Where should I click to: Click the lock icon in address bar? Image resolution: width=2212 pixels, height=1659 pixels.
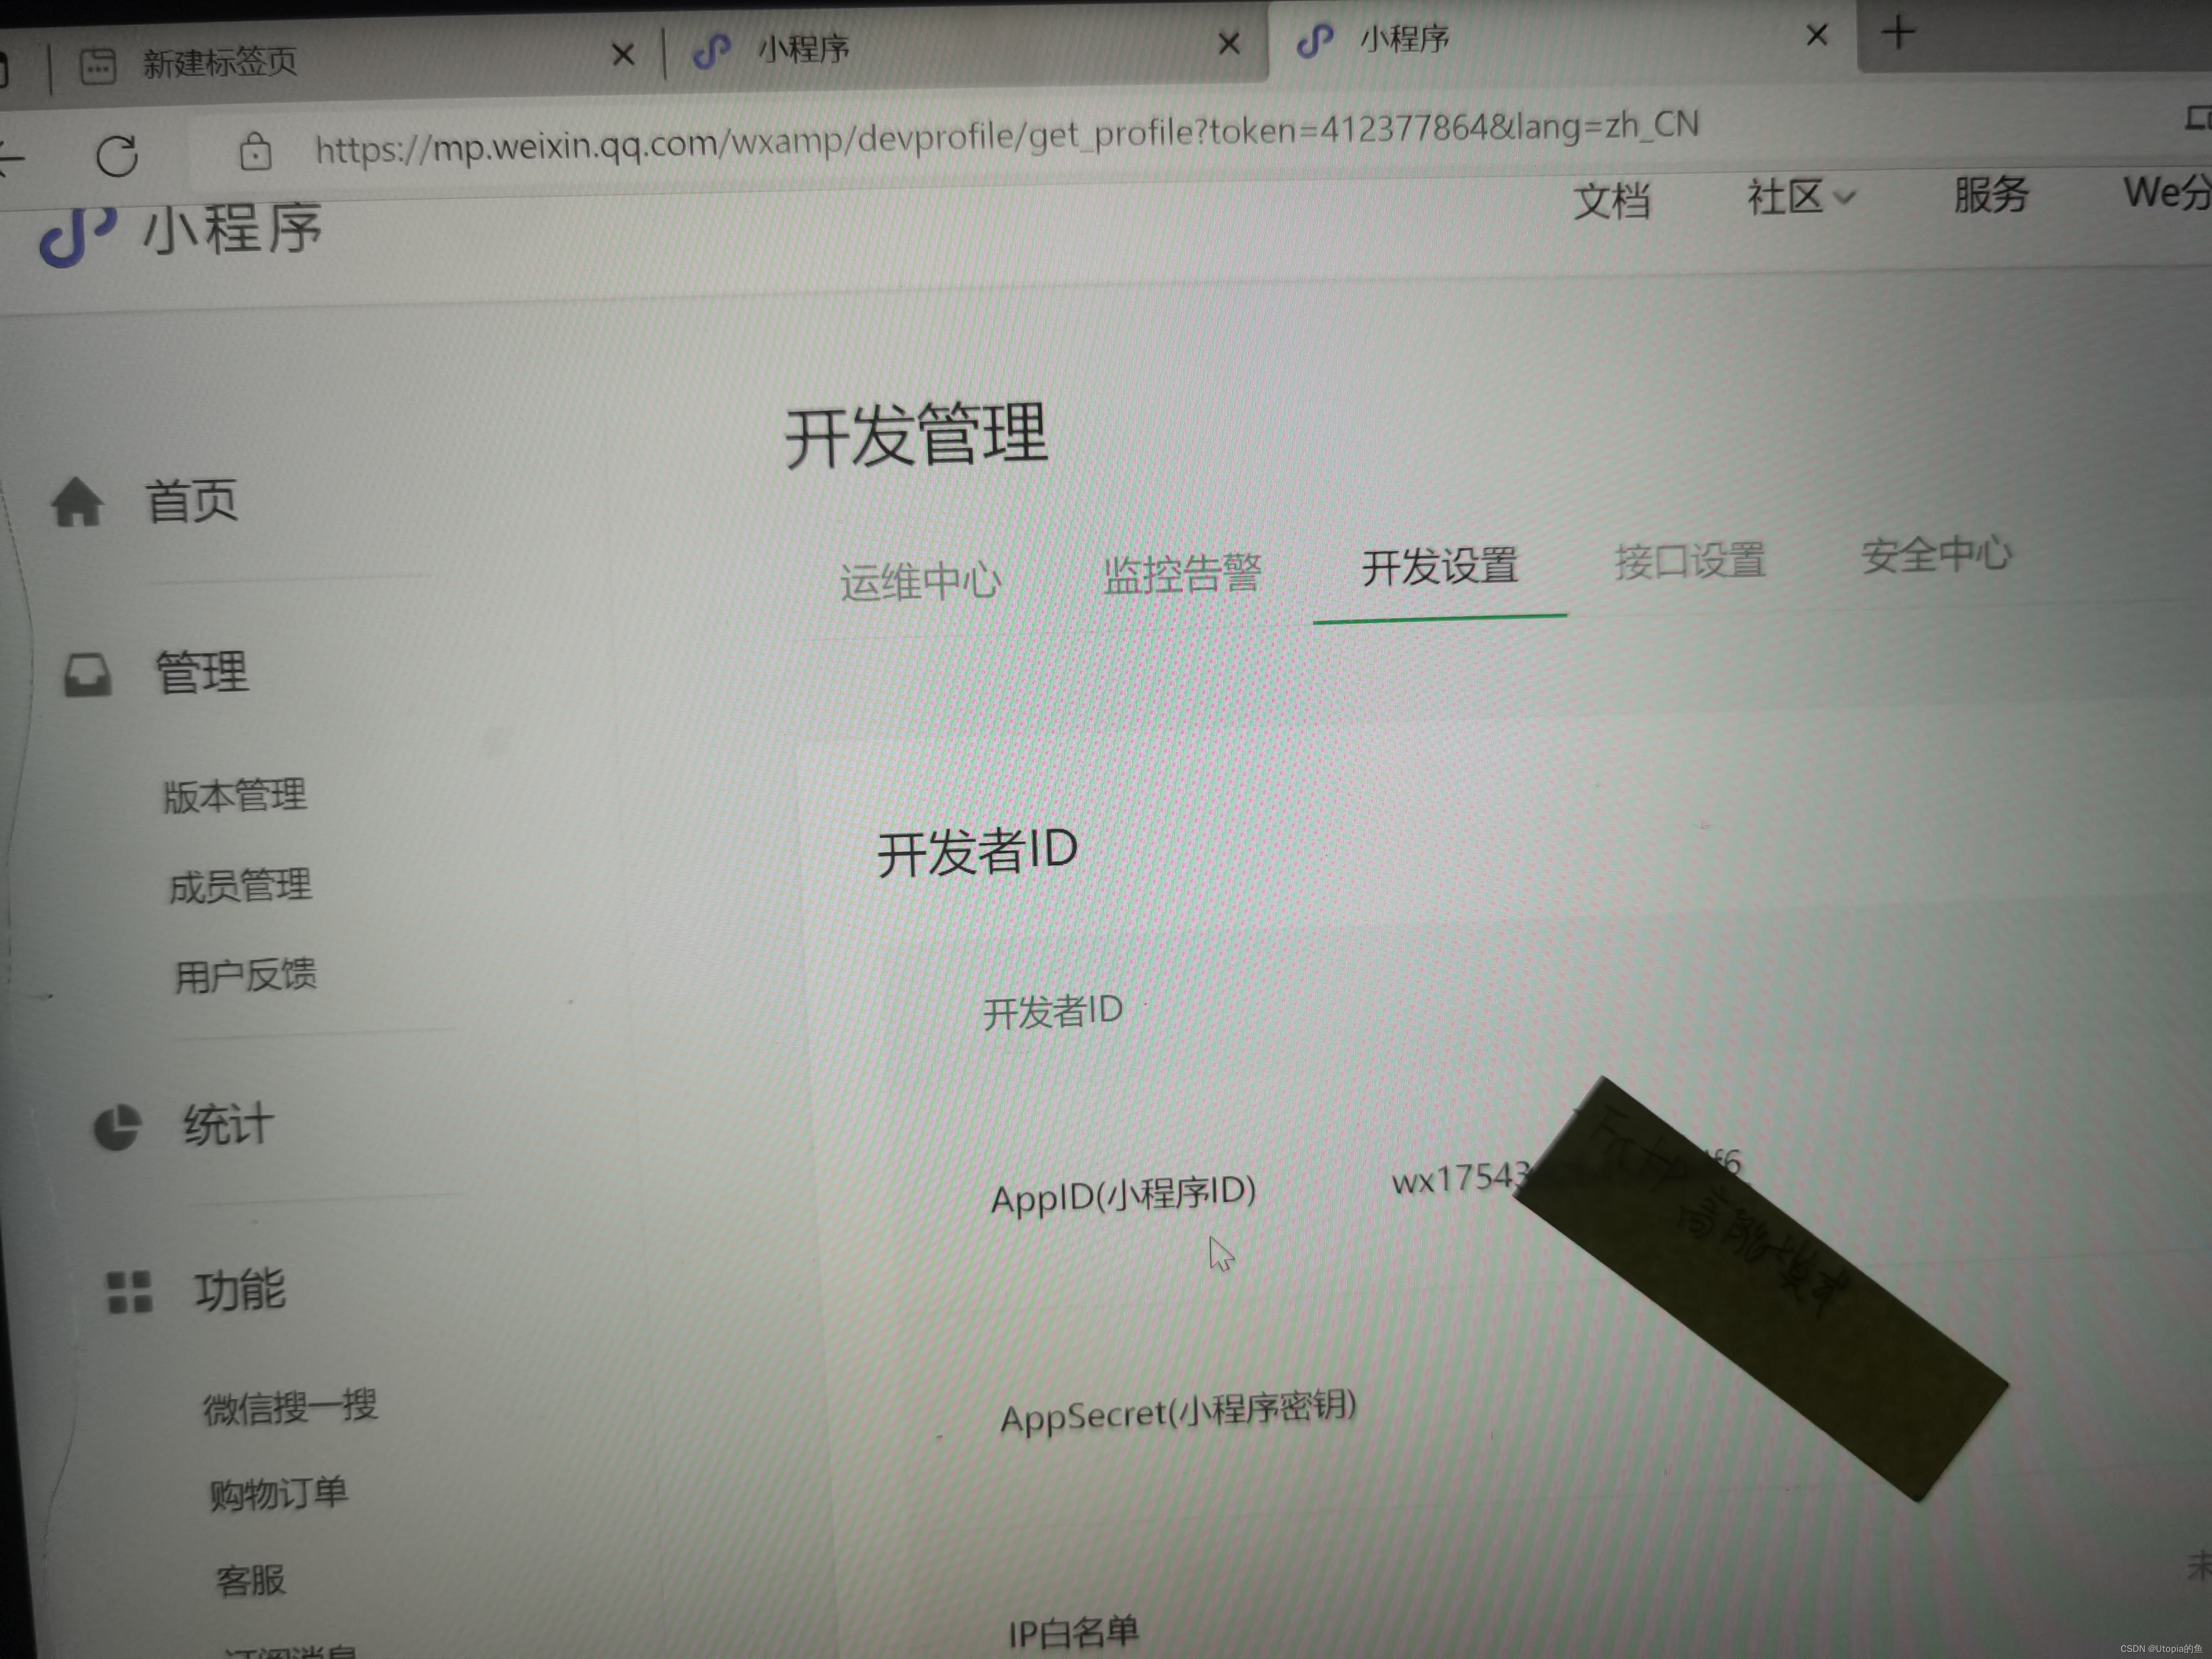pyautogui.click(x=255, y=152)
